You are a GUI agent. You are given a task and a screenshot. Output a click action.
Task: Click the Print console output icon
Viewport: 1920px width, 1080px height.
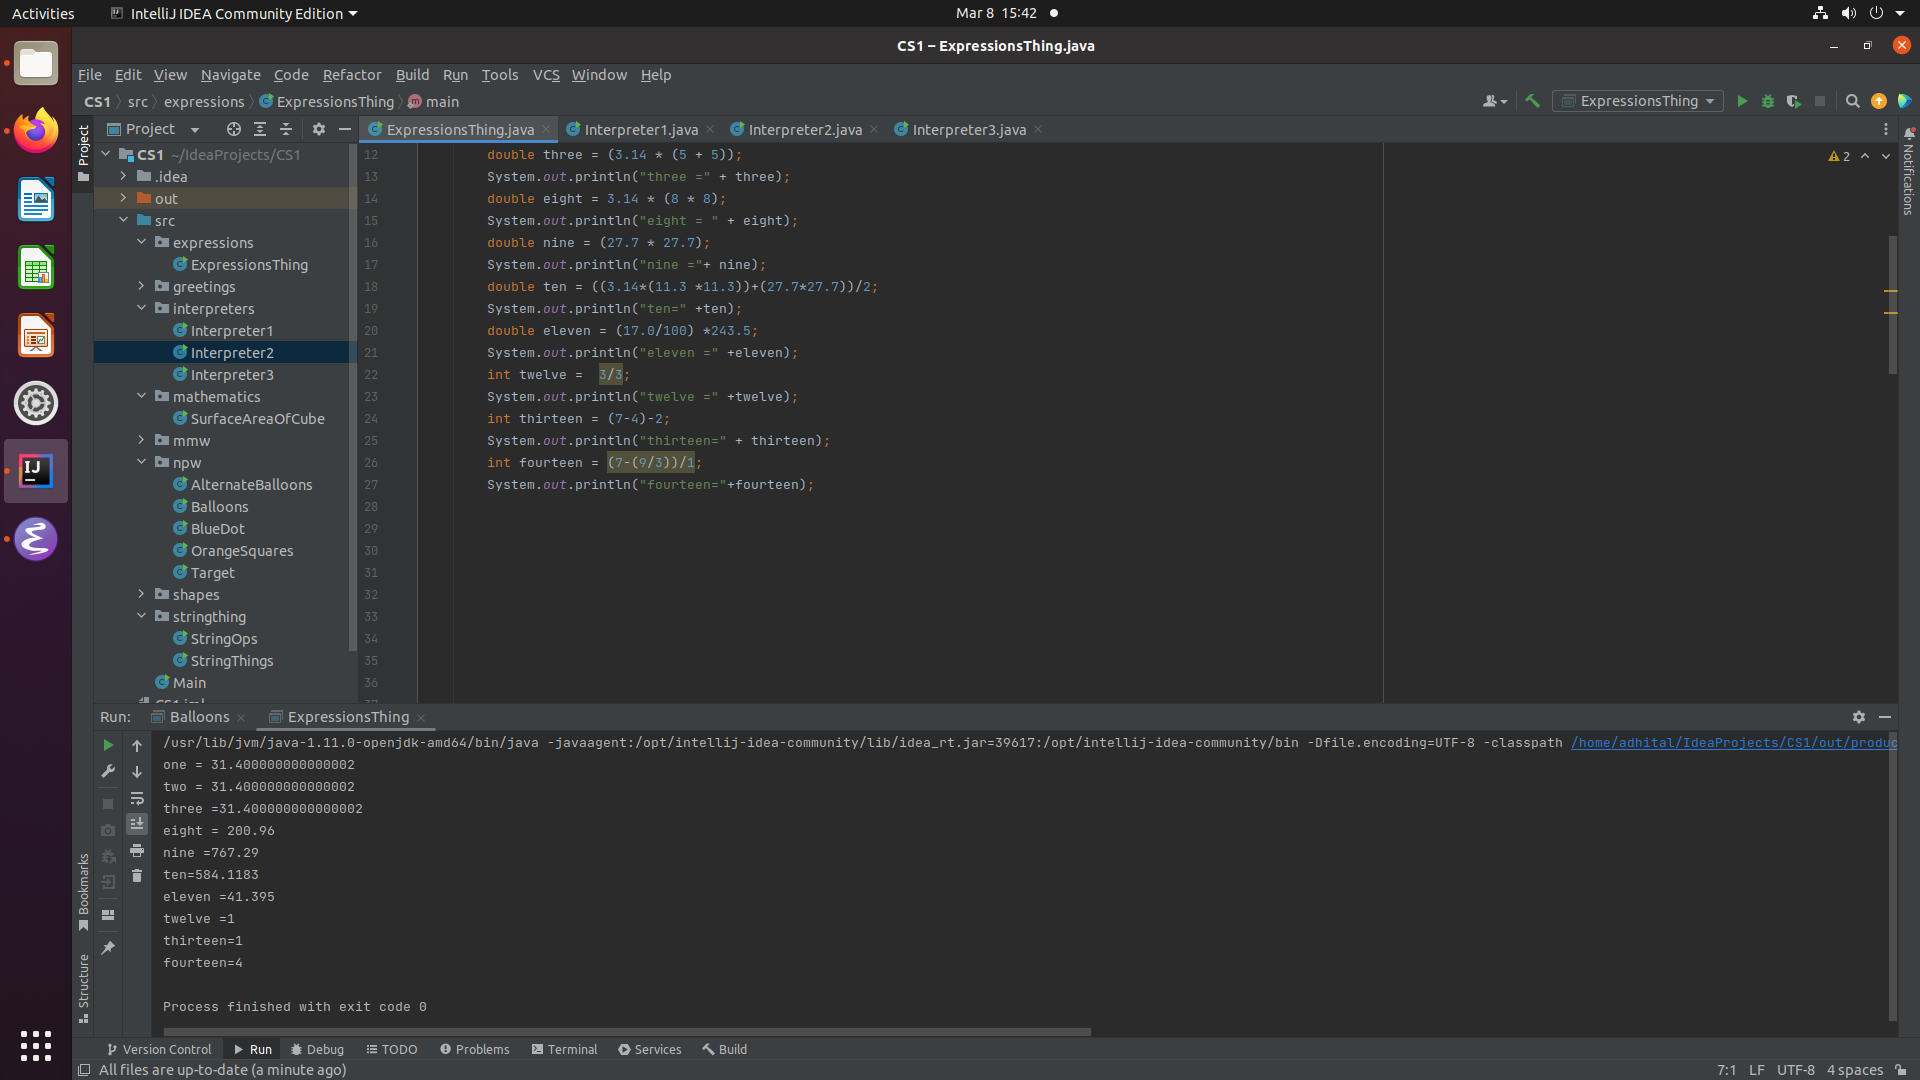pyautogui.click(x=137, y=850)
